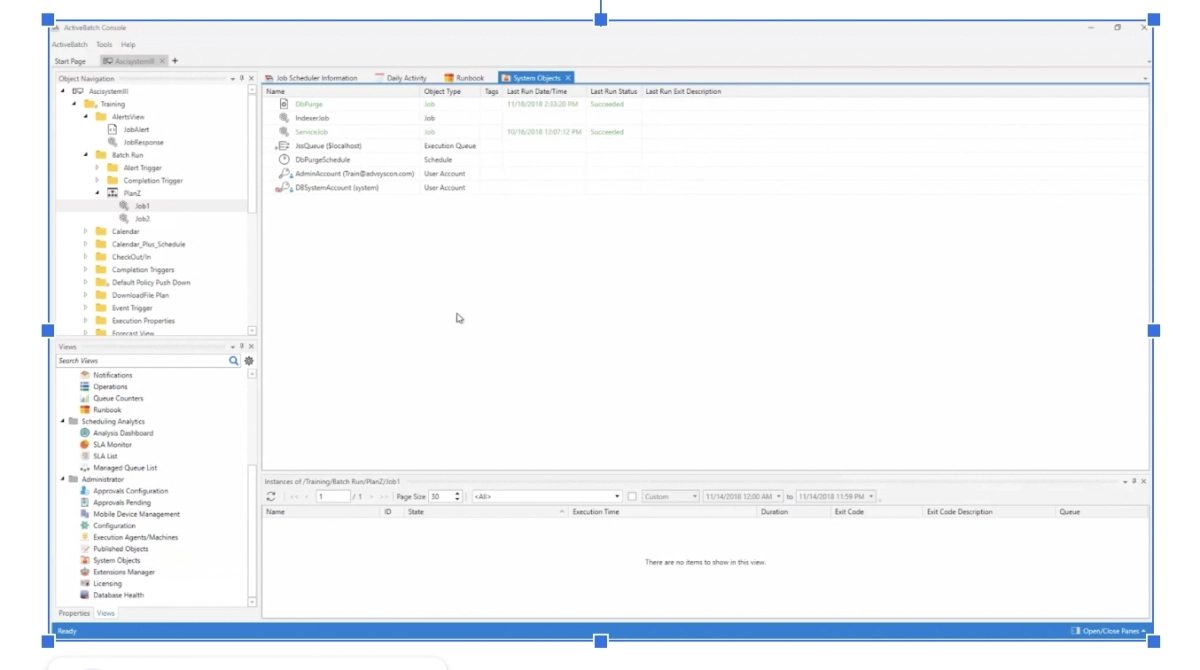The image size is (1200, 670).
Task: Open the Analysis Dashboard view icon
Action: click(85, 433)
